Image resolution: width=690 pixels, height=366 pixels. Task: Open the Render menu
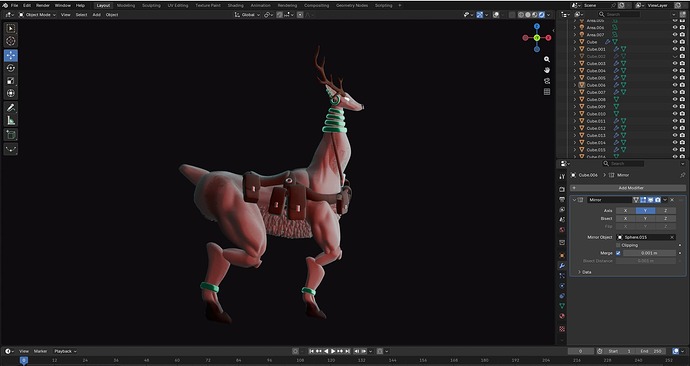pos(43,5)
